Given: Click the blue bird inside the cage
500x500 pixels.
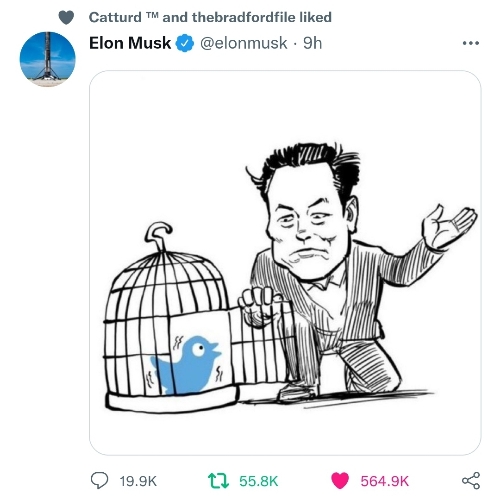Looking at the screenshot, I should [x=187, y=365].
